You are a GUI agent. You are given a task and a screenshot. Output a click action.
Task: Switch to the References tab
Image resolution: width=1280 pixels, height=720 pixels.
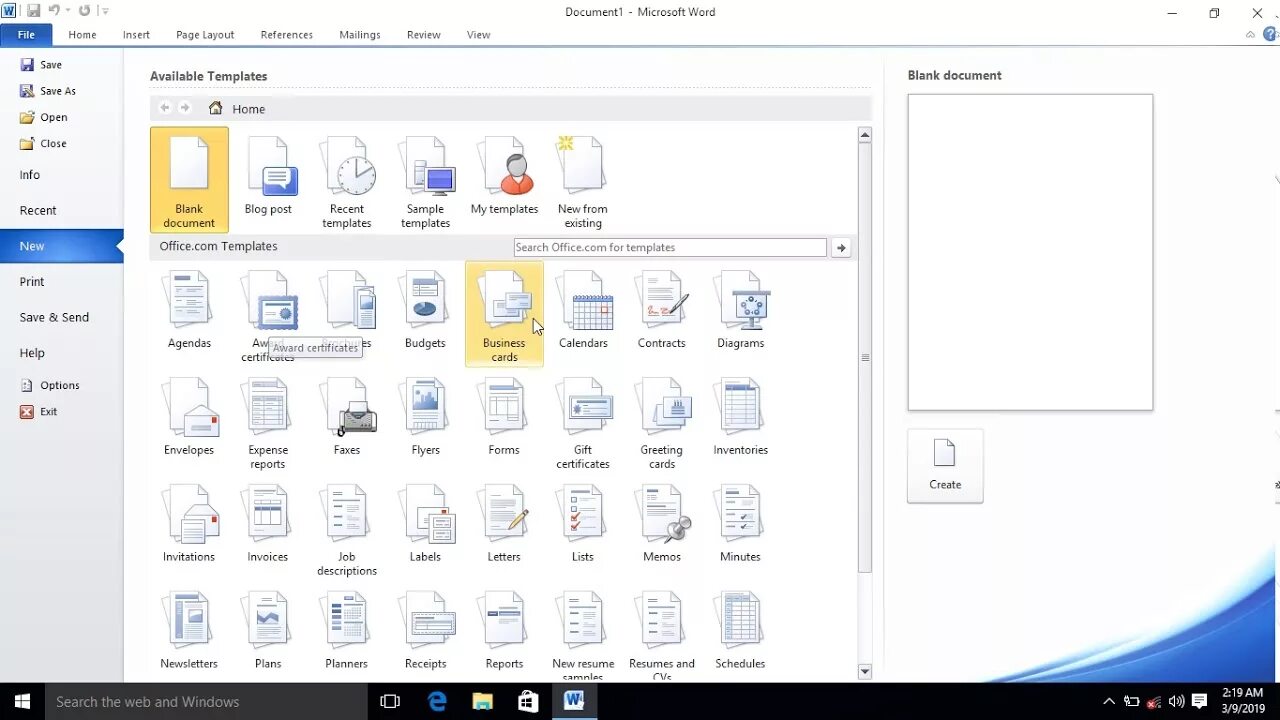pyautogui.click(x=287, y=35)
